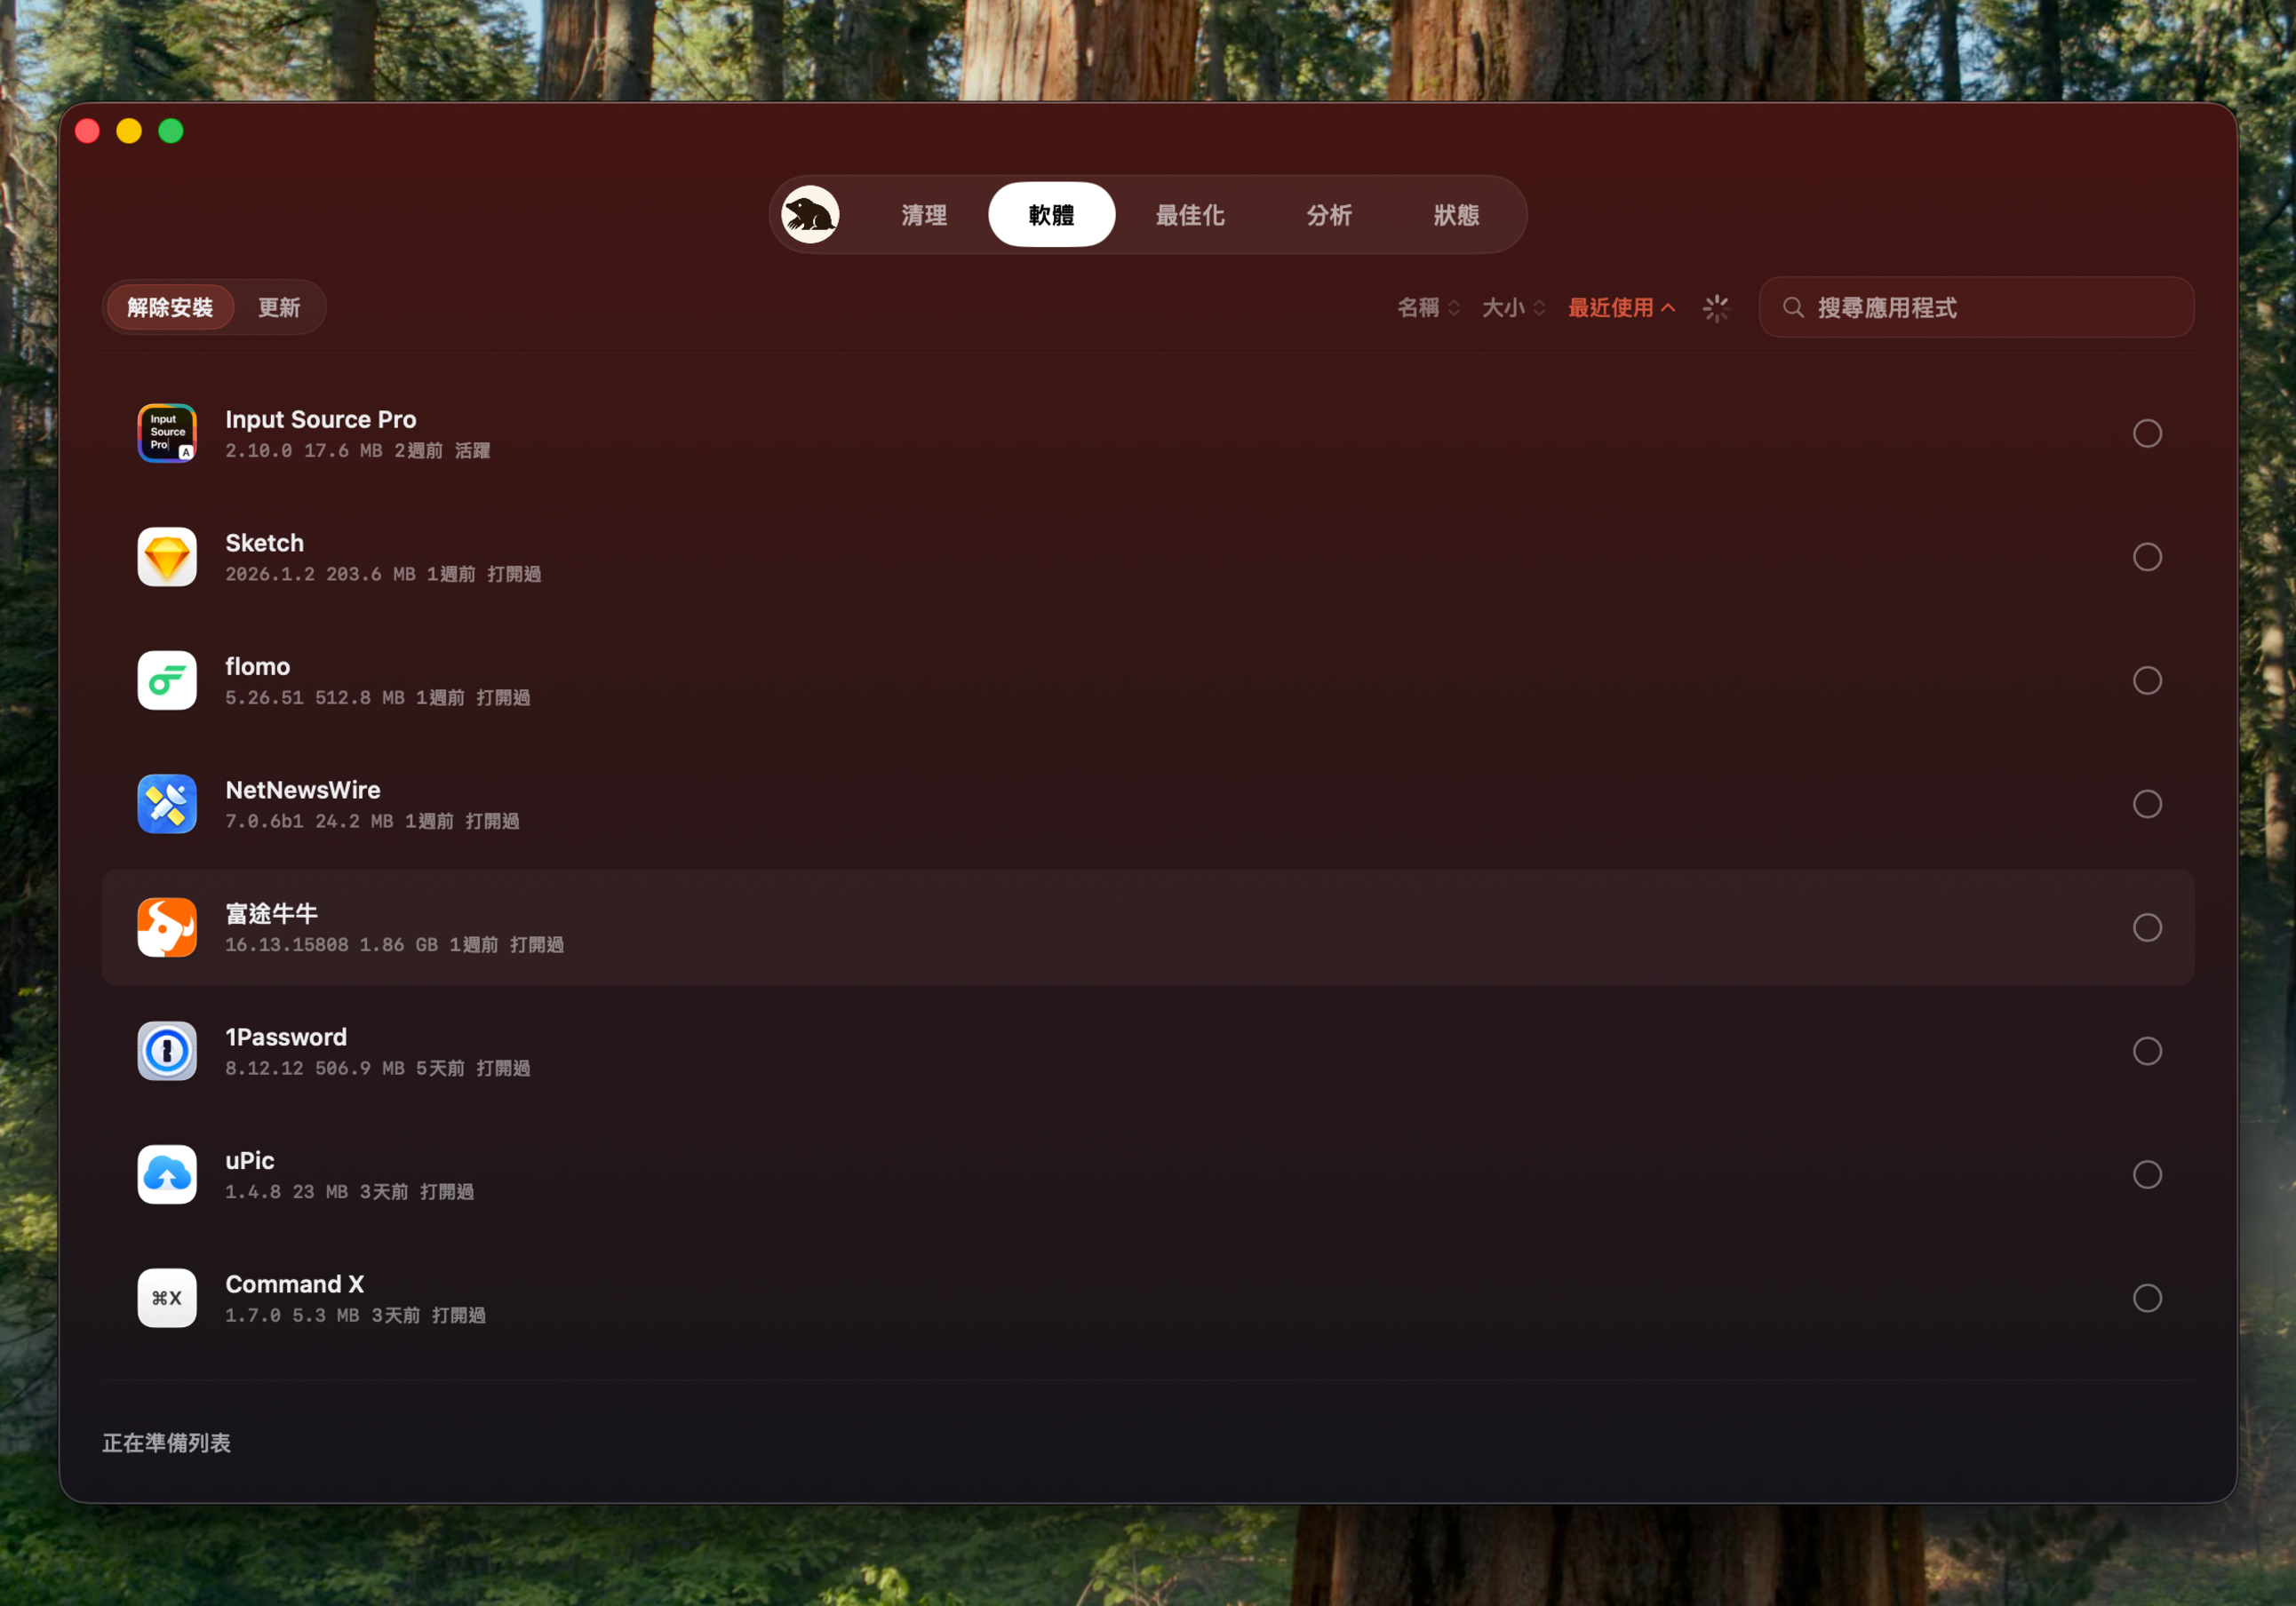2296x1606 pixels.
Task: Click the Command X details line '1.7.0 5.3 MB'
Action: tap(292, 1315)
